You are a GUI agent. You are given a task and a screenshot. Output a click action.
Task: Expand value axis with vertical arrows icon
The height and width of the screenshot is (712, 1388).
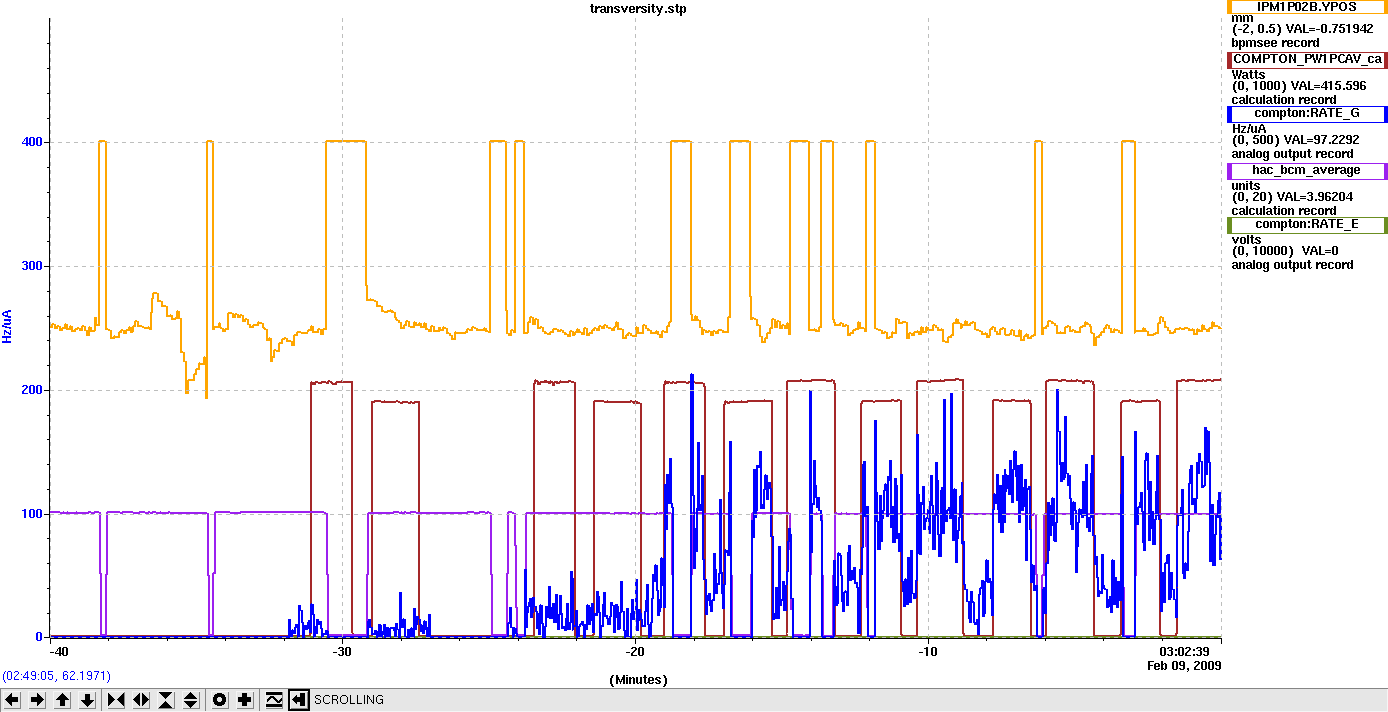[x=191, y=700]
